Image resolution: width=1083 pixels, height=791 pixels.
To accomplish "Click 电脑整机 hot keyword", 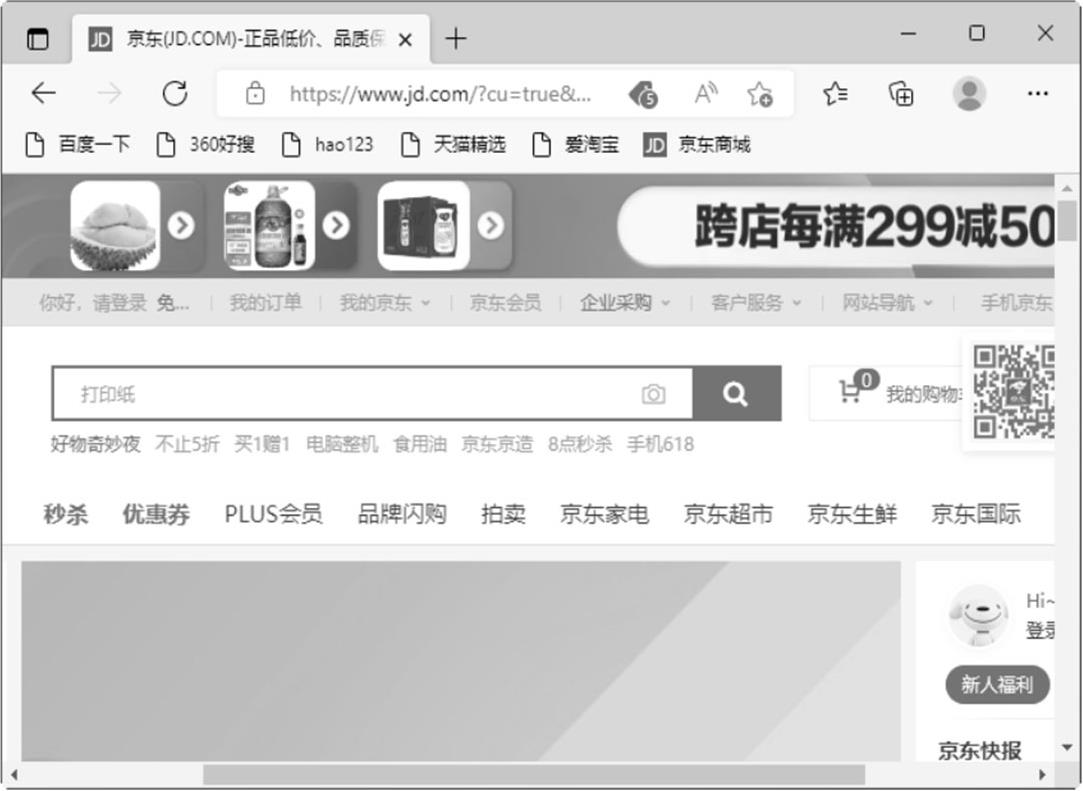I will 342,444.
